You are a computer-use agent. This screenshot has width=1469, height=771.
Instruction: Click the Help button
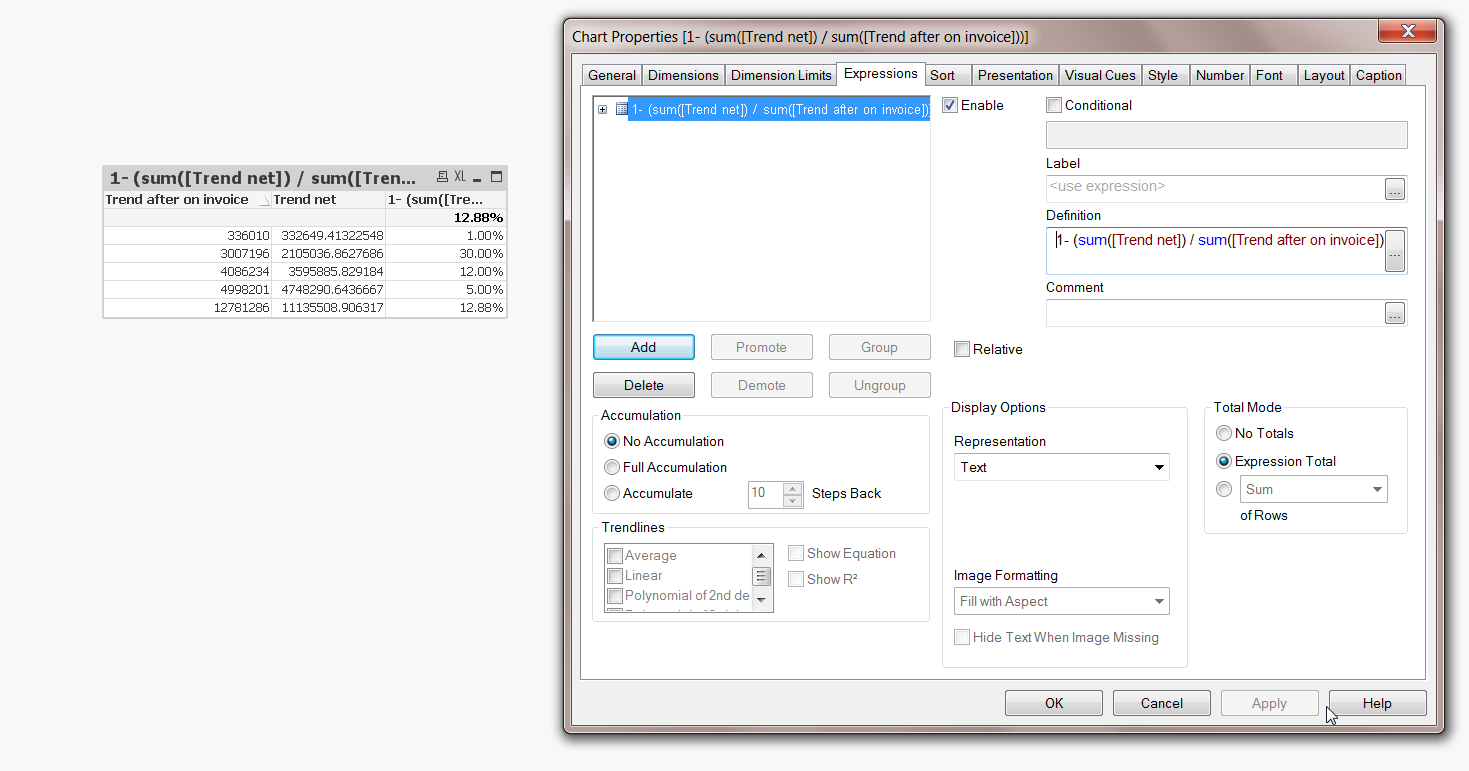pyautogui.click(x=1377, y=703)
